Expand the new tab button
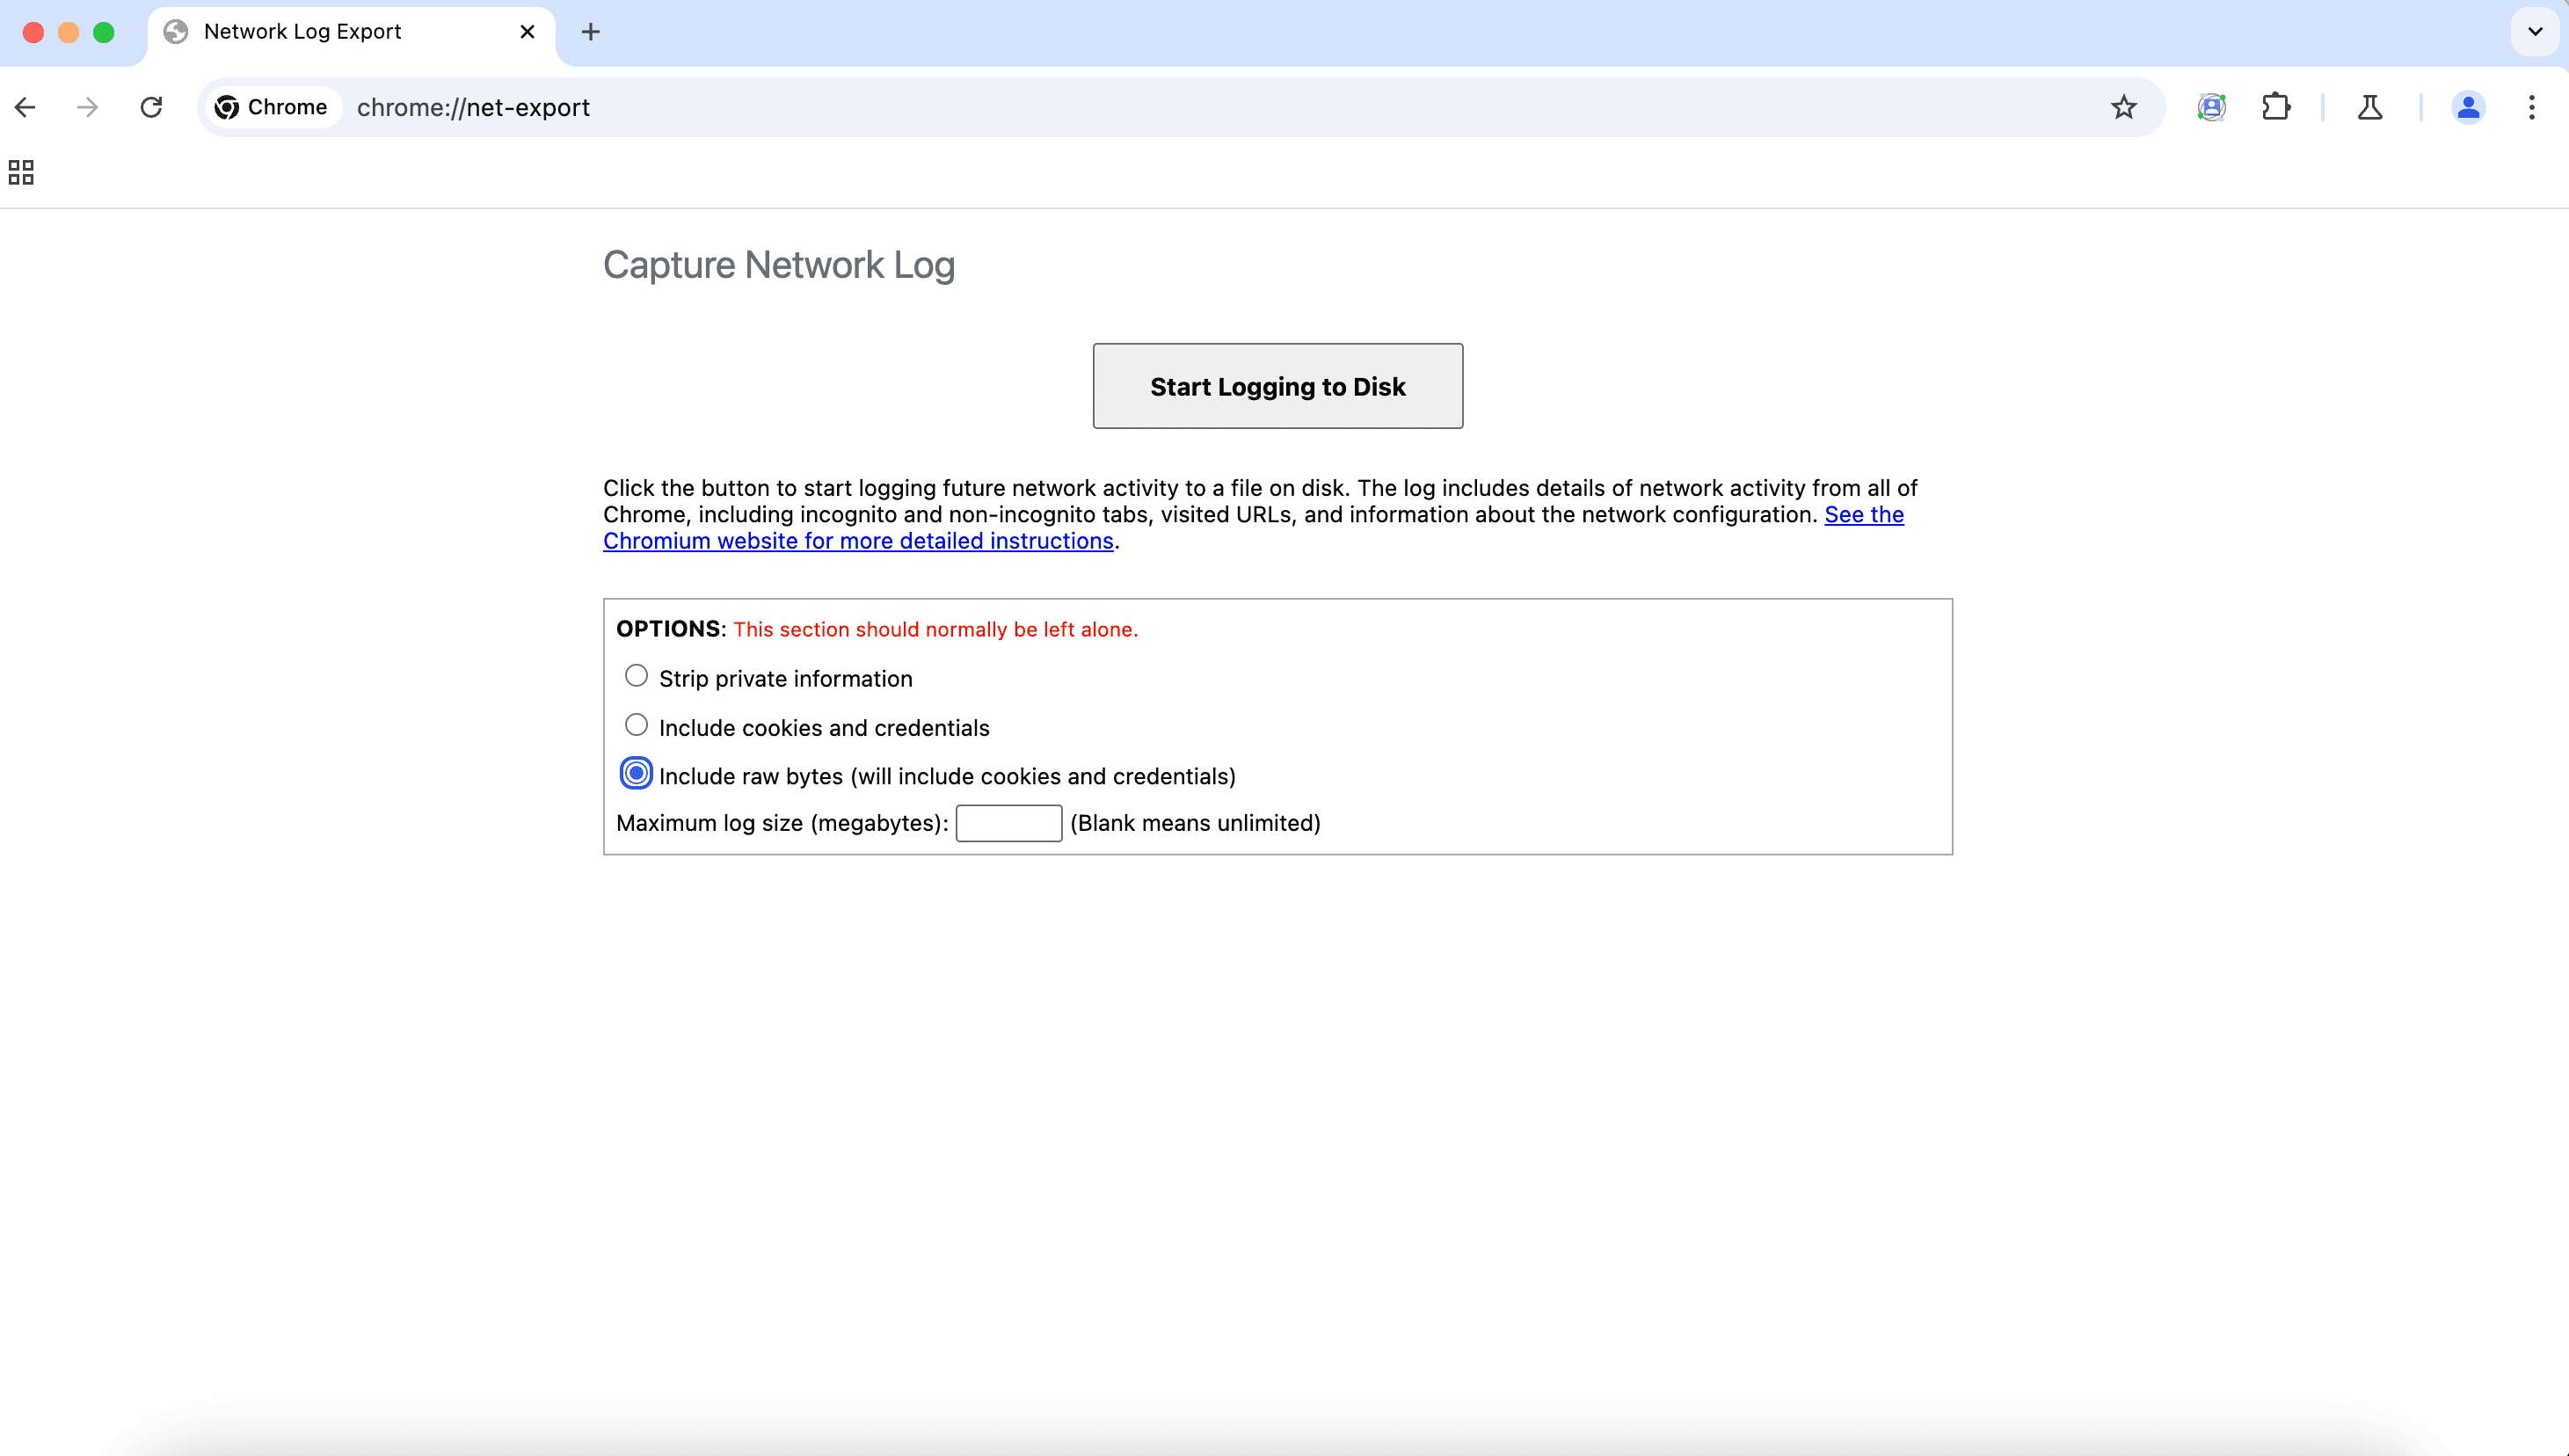This screenshot has height=1456, width=2569. click(x=591, y=32)
